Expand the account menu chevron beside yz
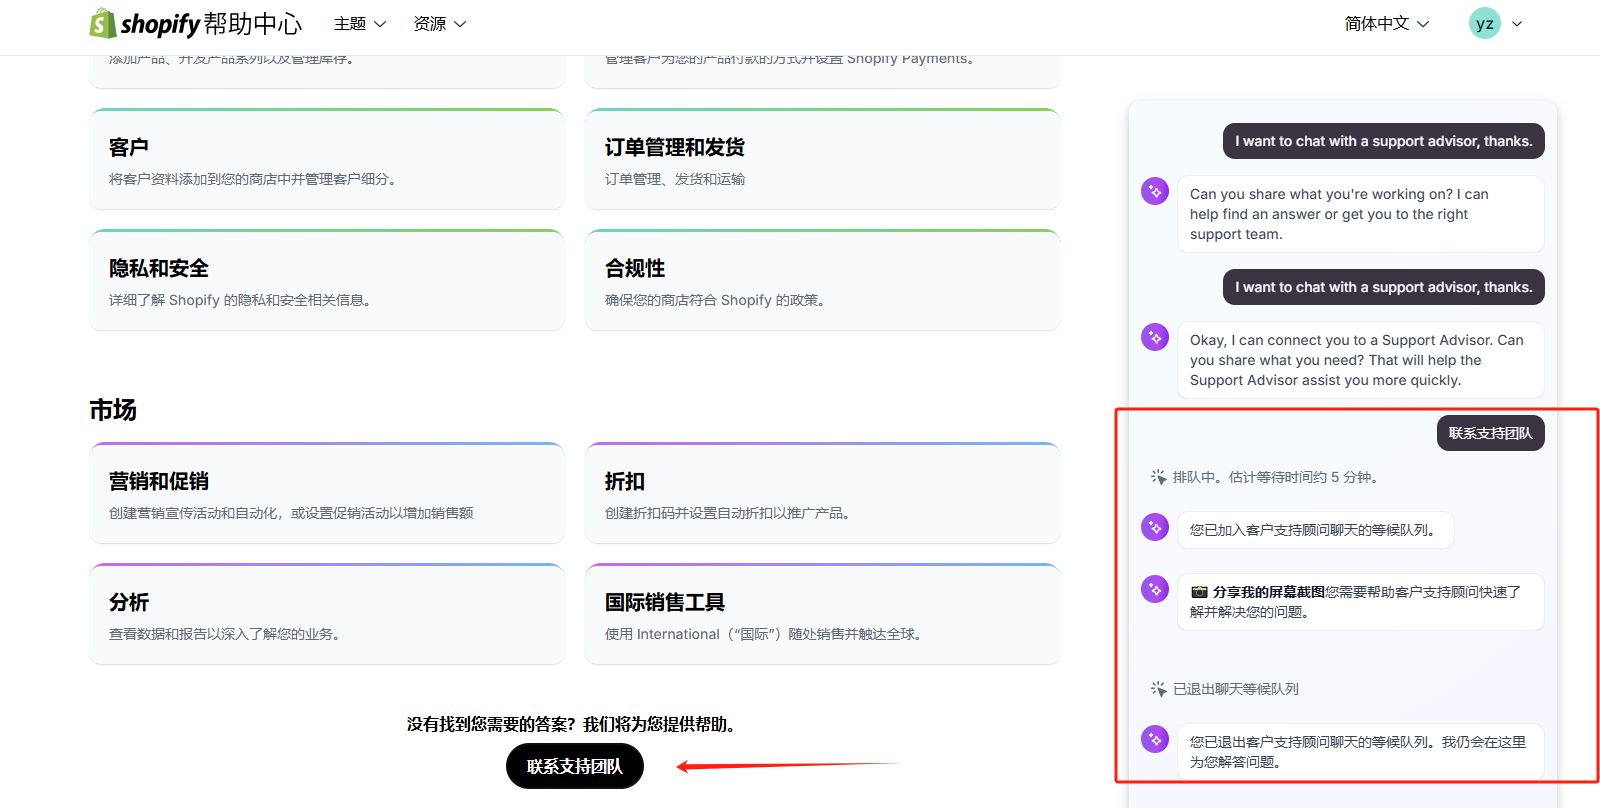The height and width of the screenshot is (808, 1600). pyautogui.click(x=1517, y=24)
